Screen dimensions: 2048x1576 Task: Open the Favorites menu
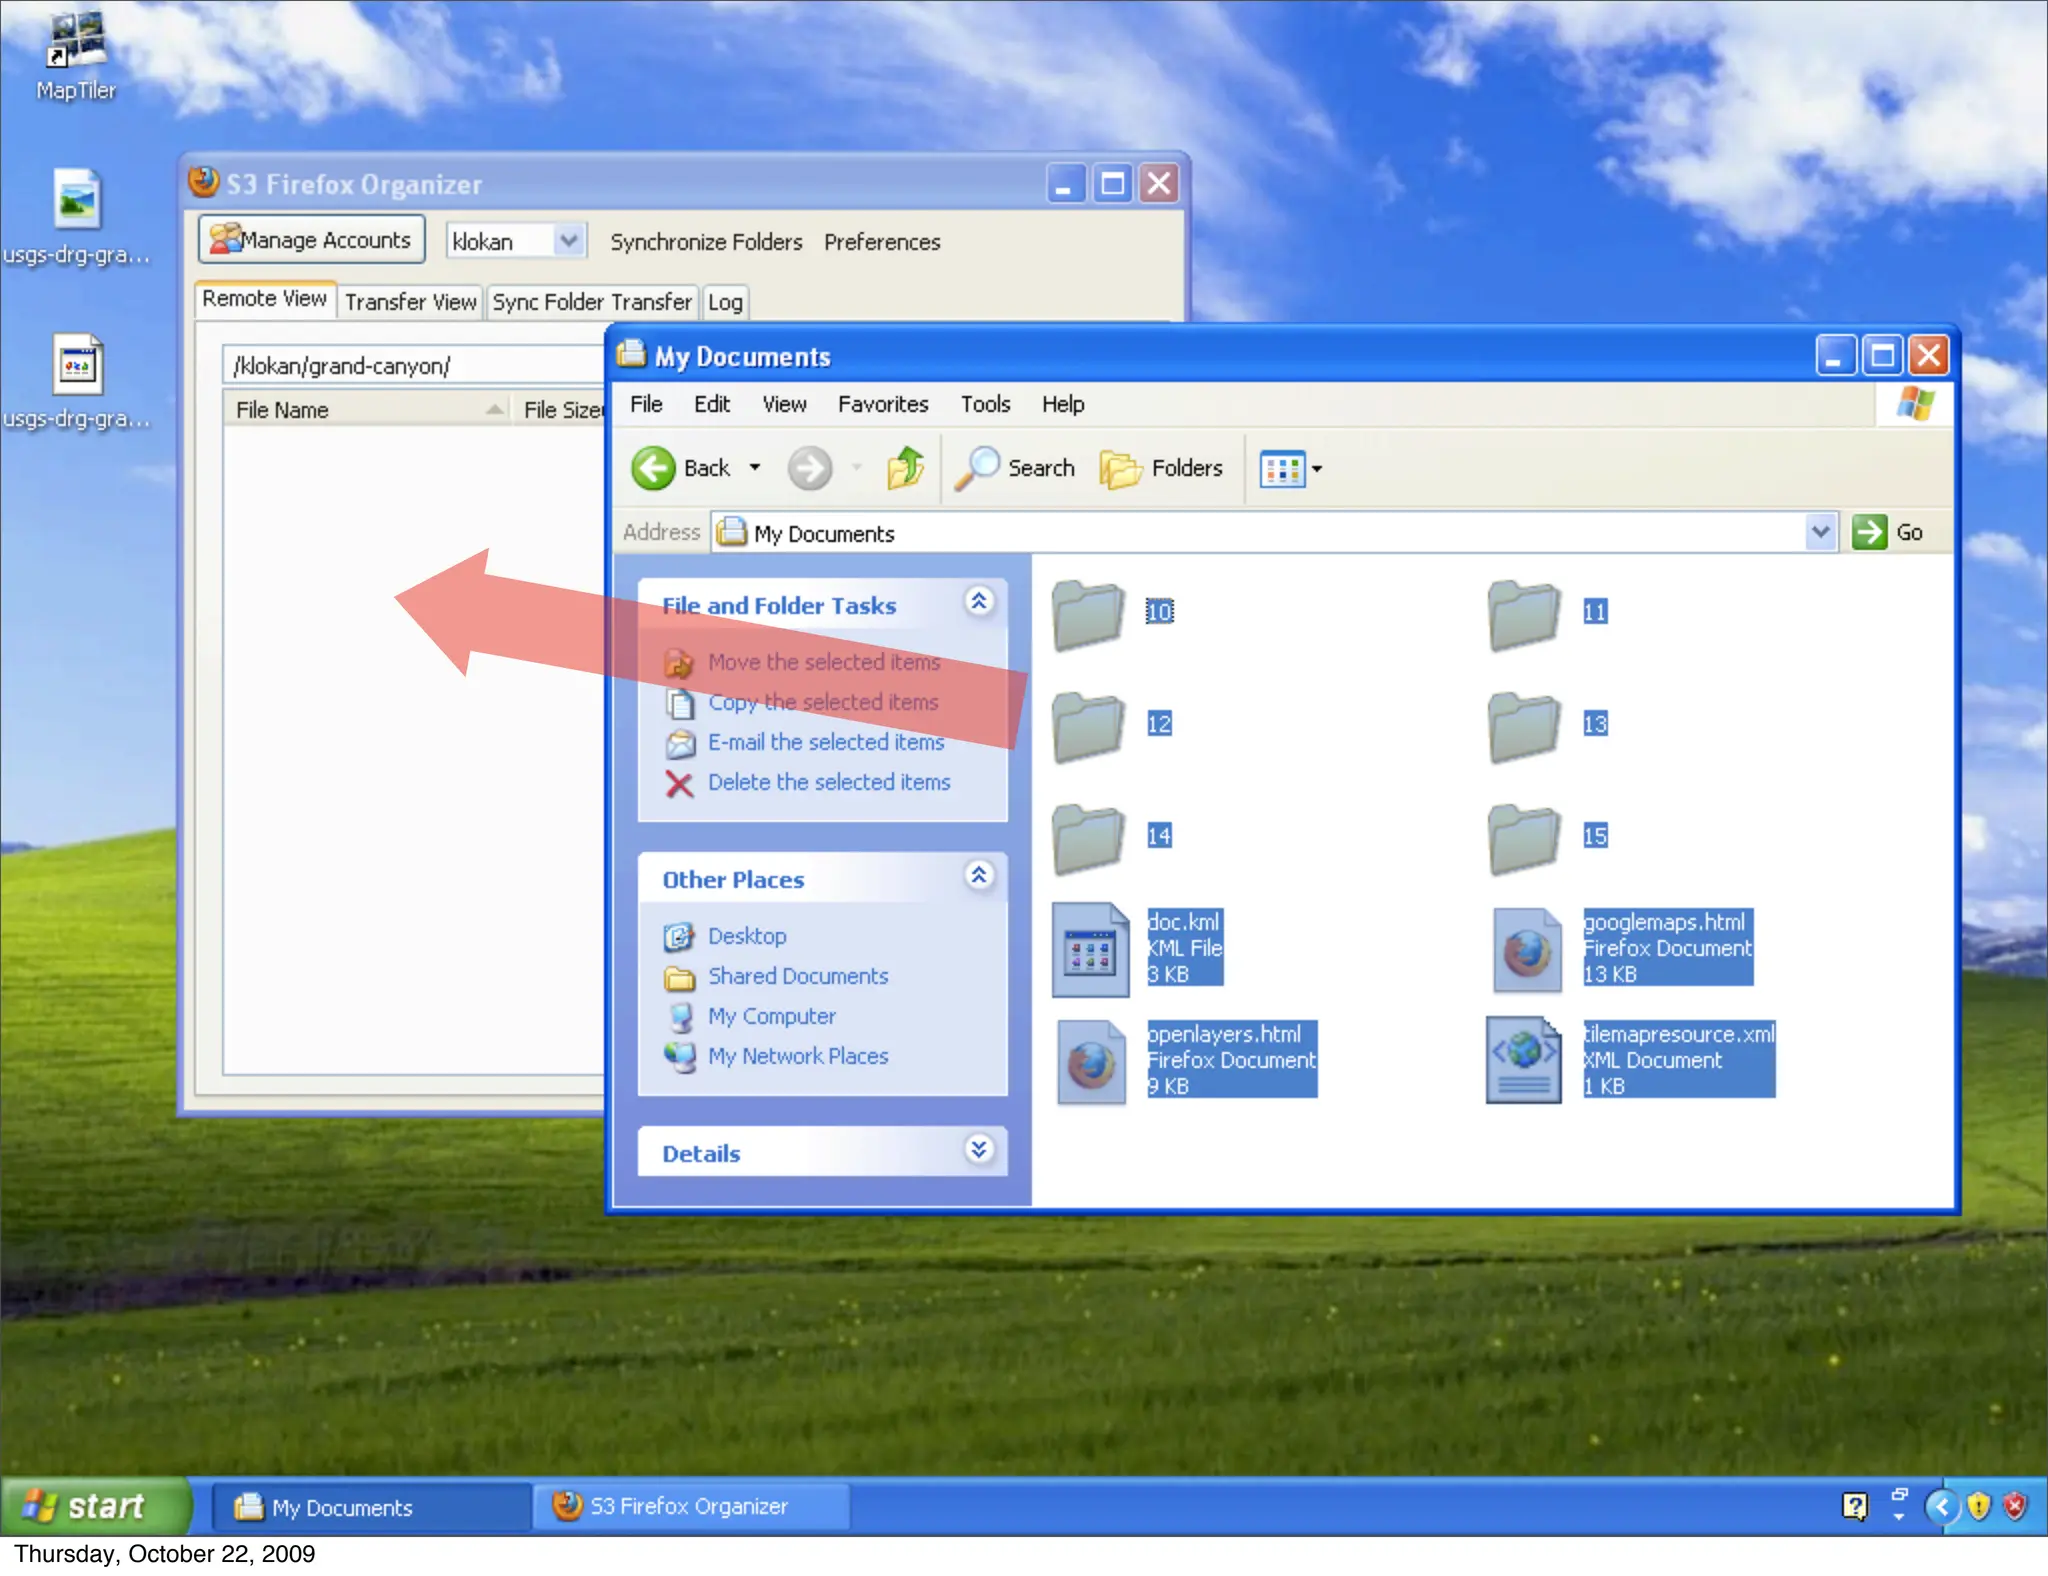tap(882, 404)
